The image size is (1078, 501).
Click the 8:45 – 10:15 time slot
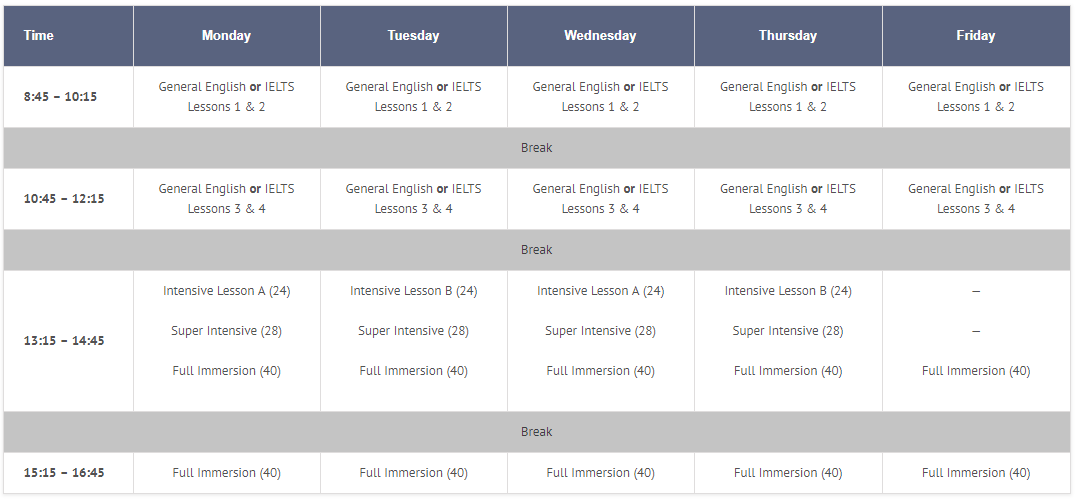point(61,97)
